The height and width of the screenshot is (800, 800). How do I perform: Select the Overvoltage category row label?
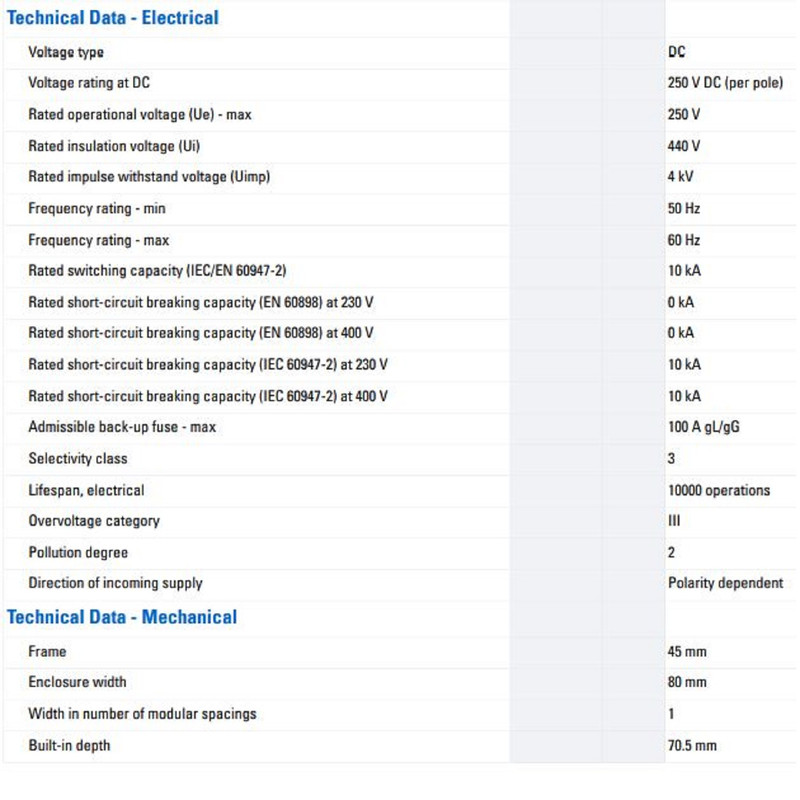94,521
